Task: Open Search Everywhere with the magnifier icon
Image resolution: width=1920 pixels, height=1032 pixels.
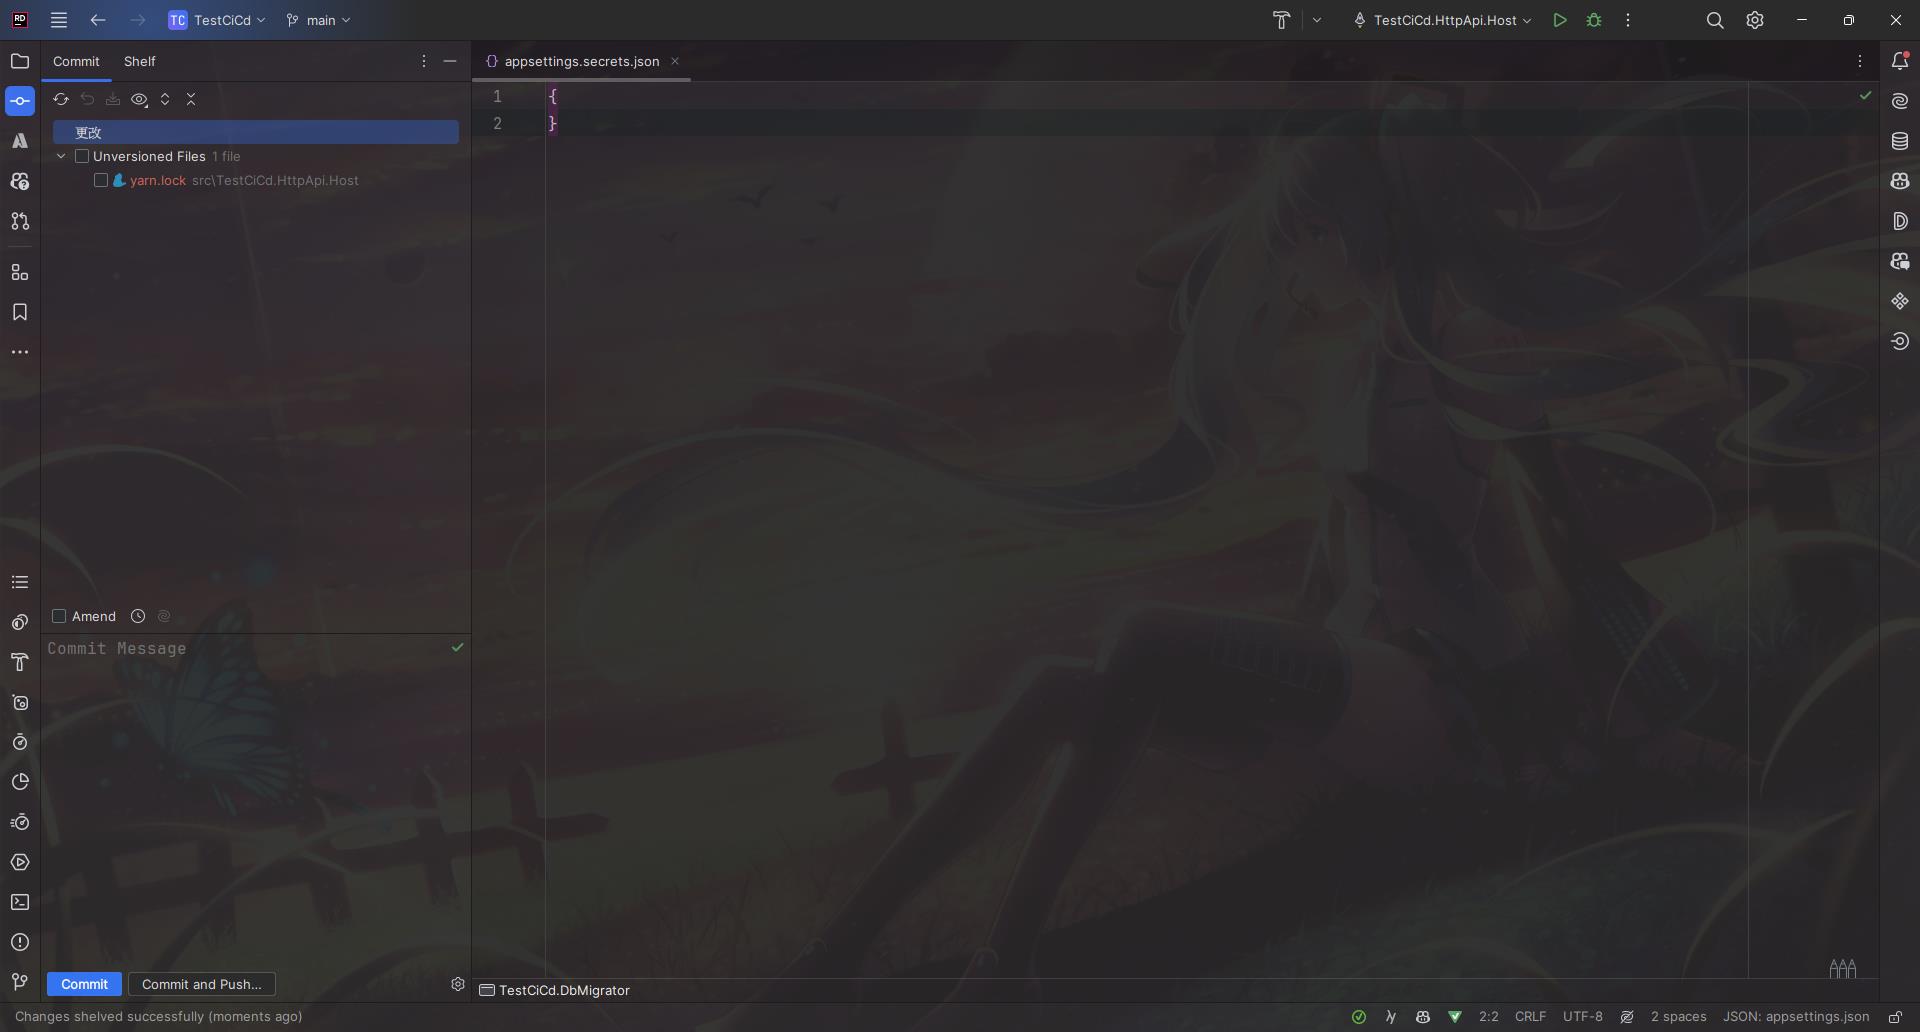Action: pos(1715,20)
